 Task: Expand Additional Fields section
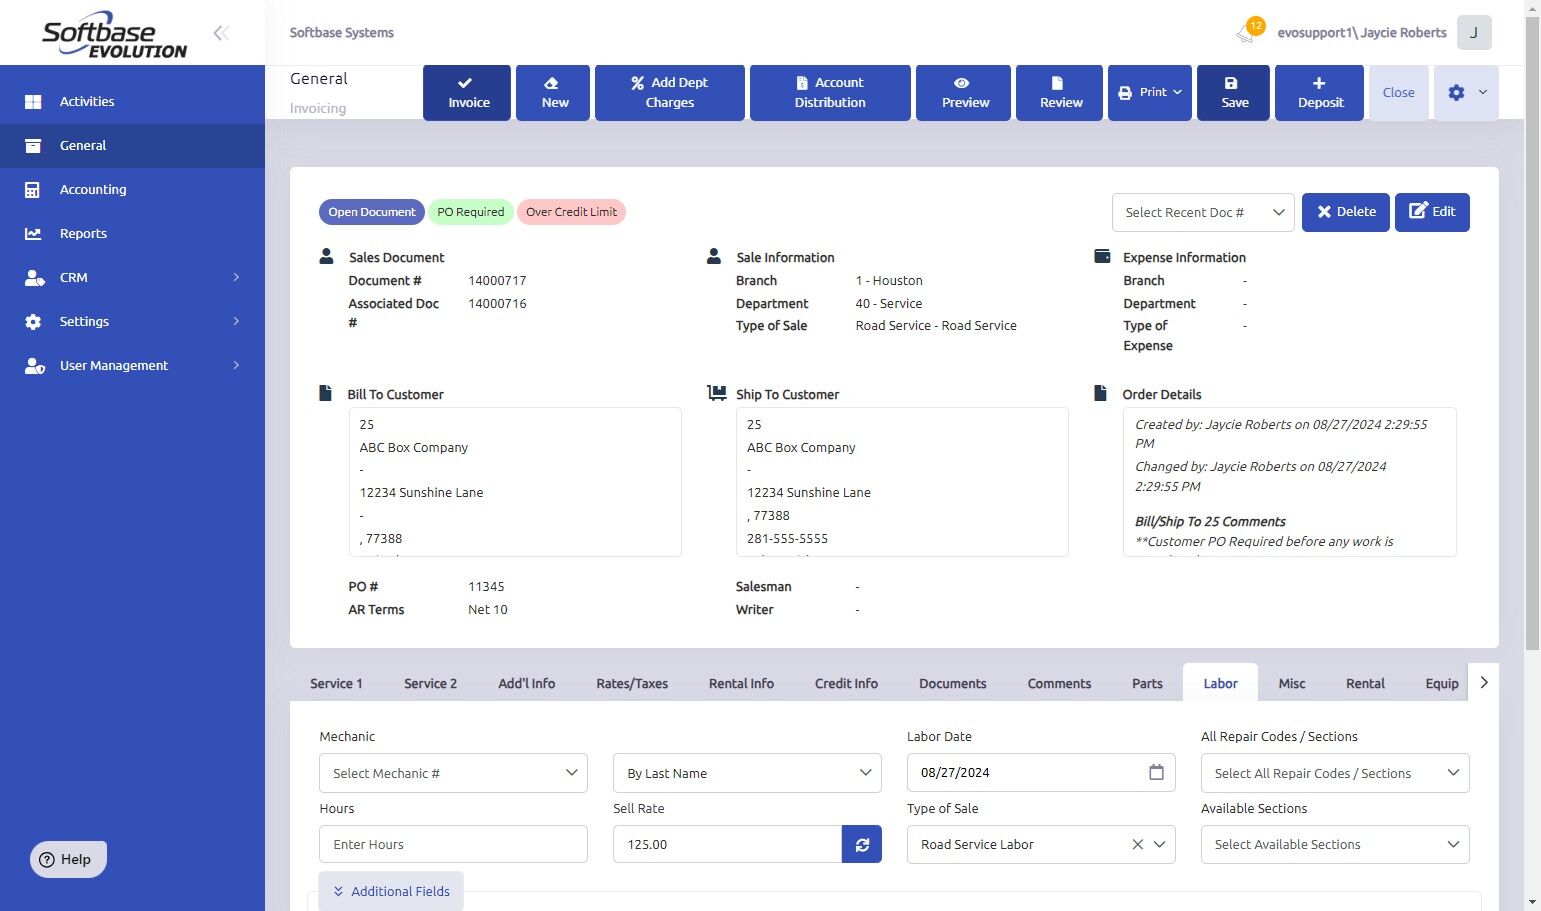pos(391,891)
